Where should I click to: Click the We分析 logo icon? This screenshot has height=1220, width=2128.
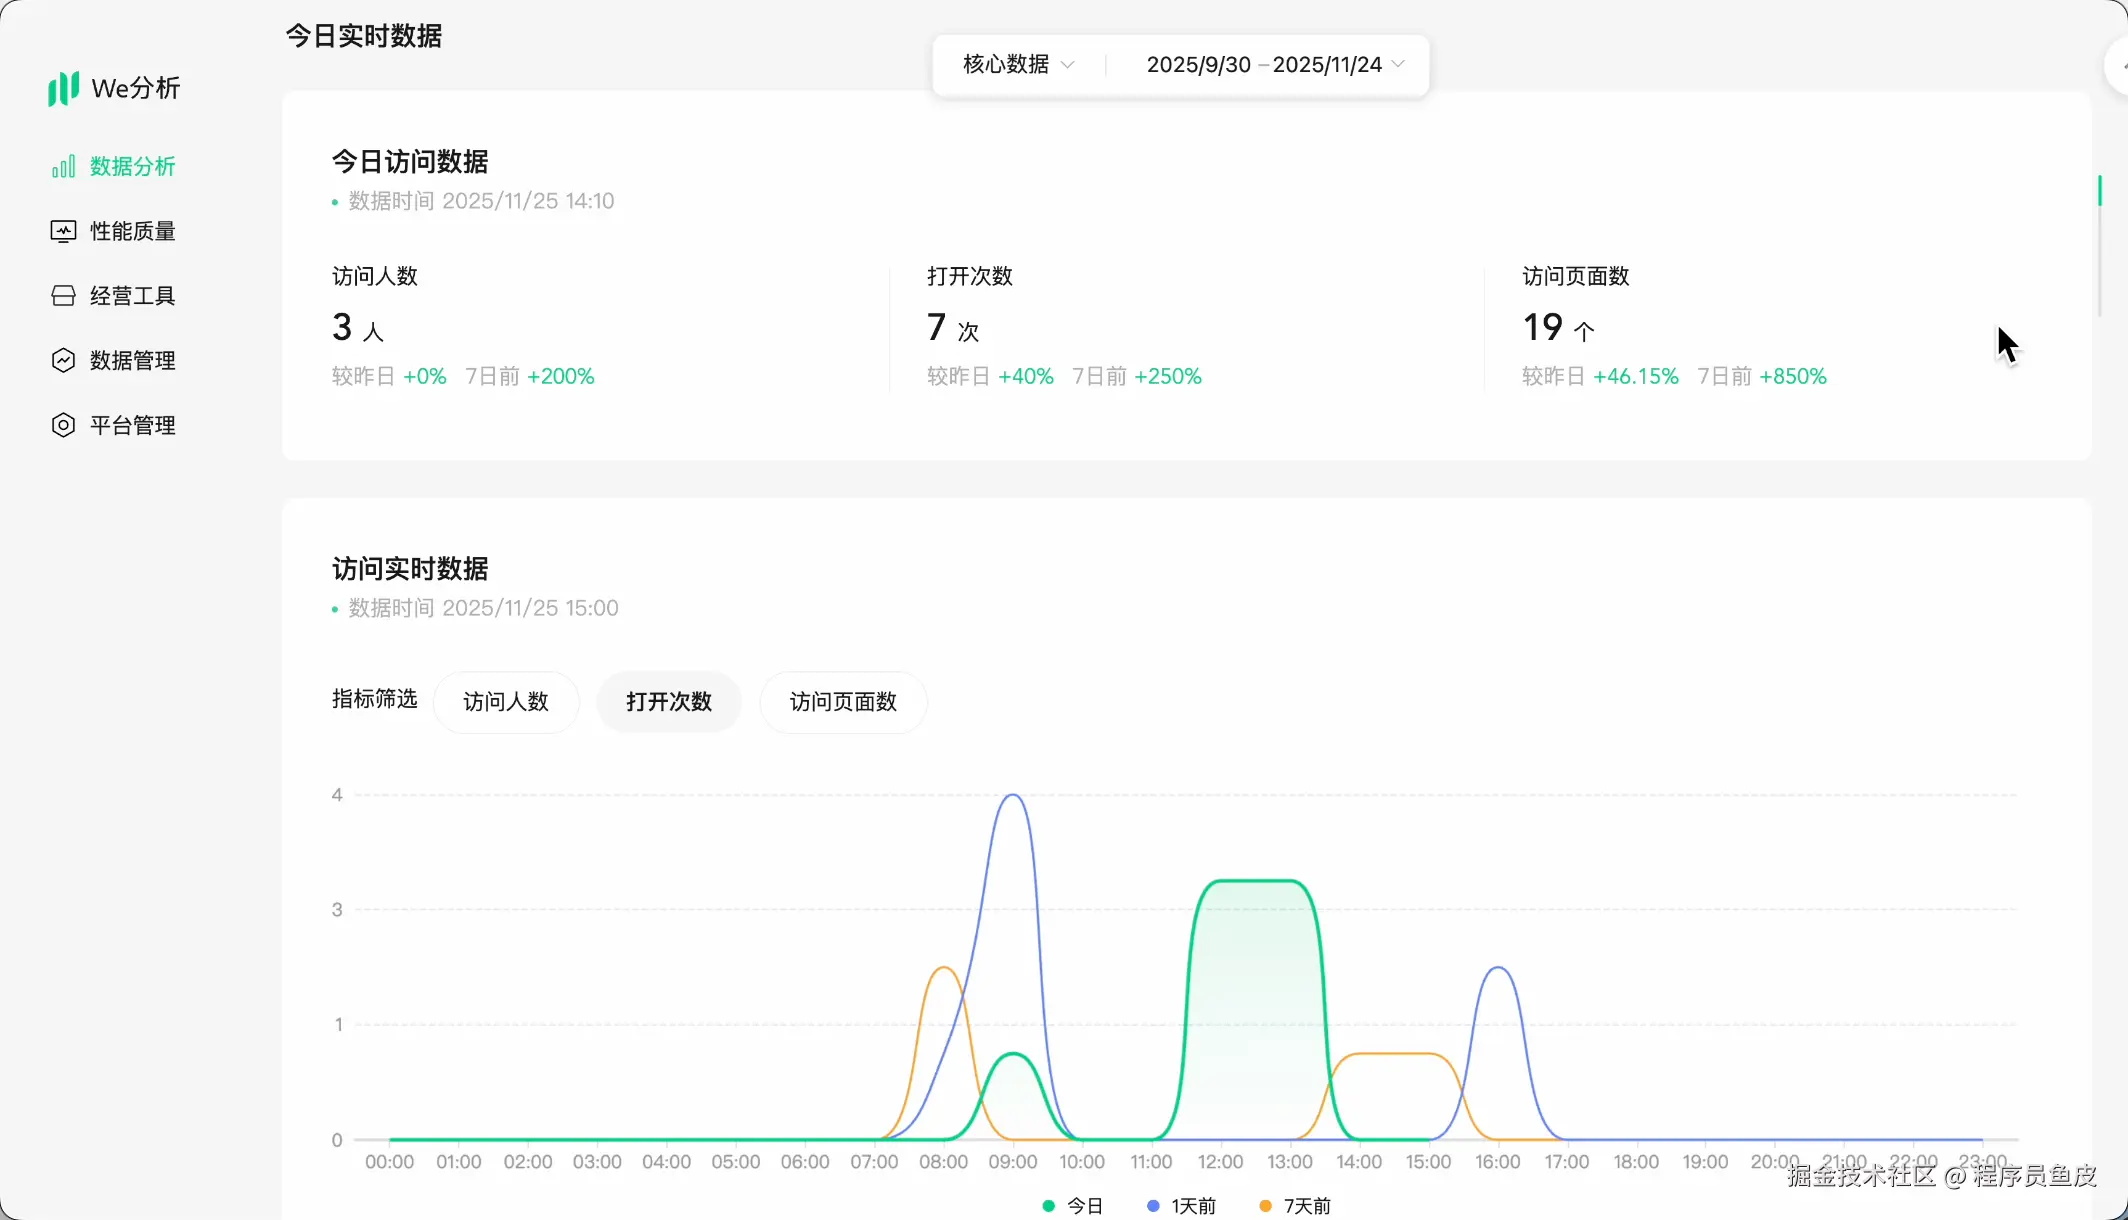[63, 88]
